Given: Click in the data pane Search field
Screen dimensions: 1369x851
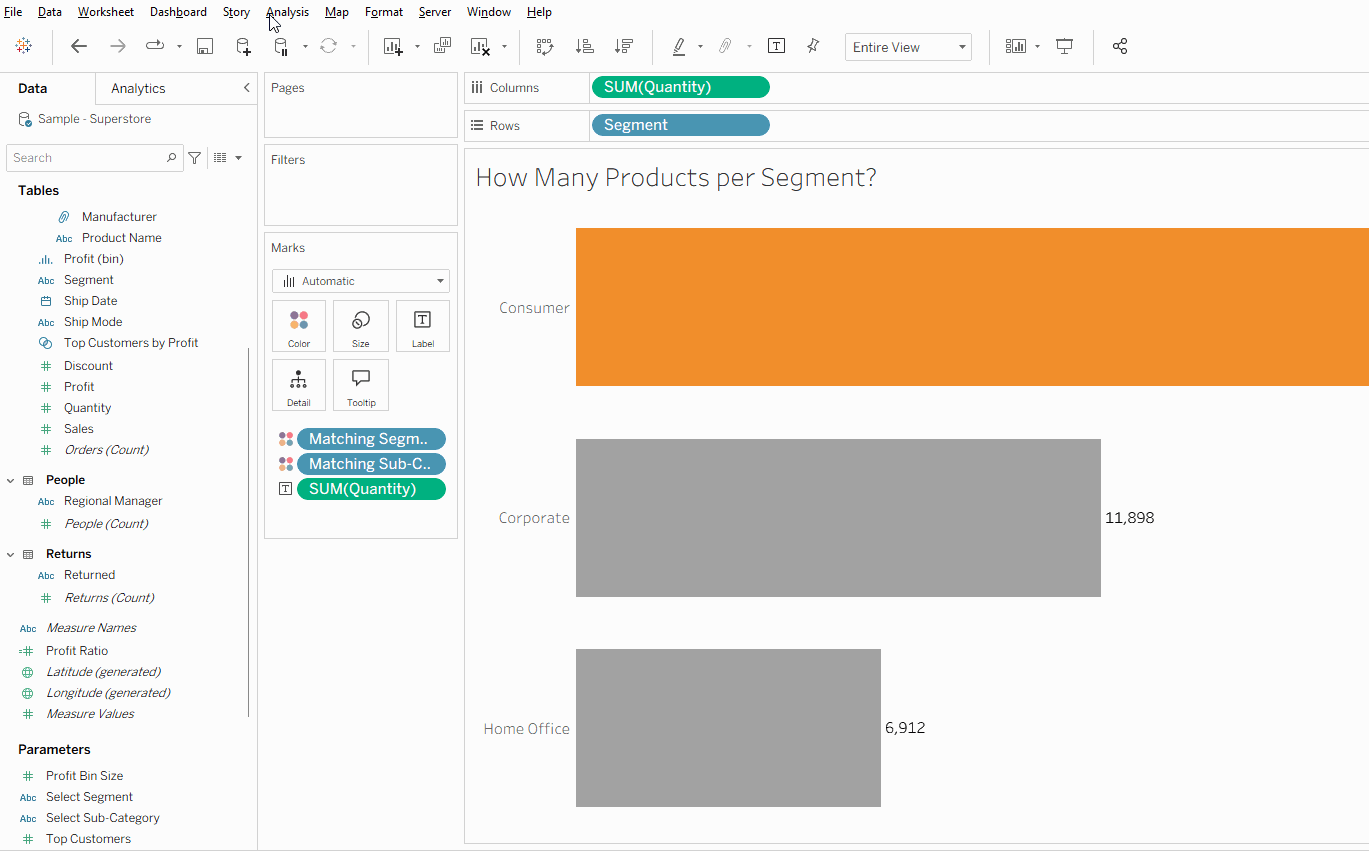Looking at the screenshot, I should pyautogui.click(x=86, y=158).
